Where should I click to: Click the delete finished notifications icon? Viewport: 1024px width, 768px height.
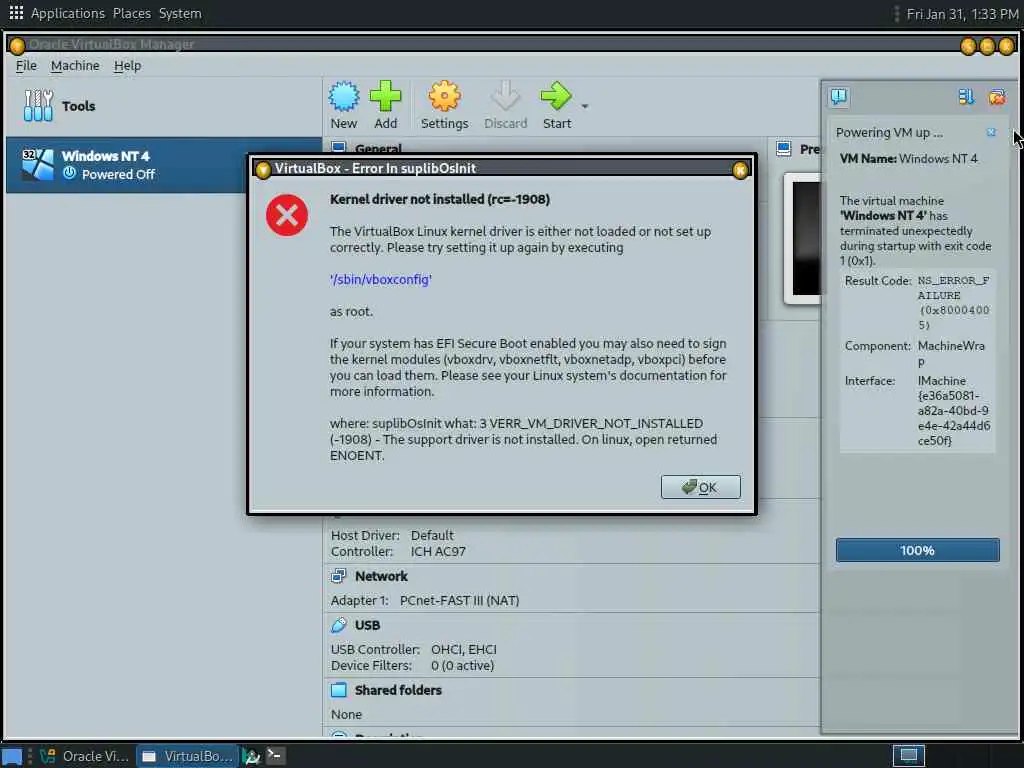(x=997, y=97)
